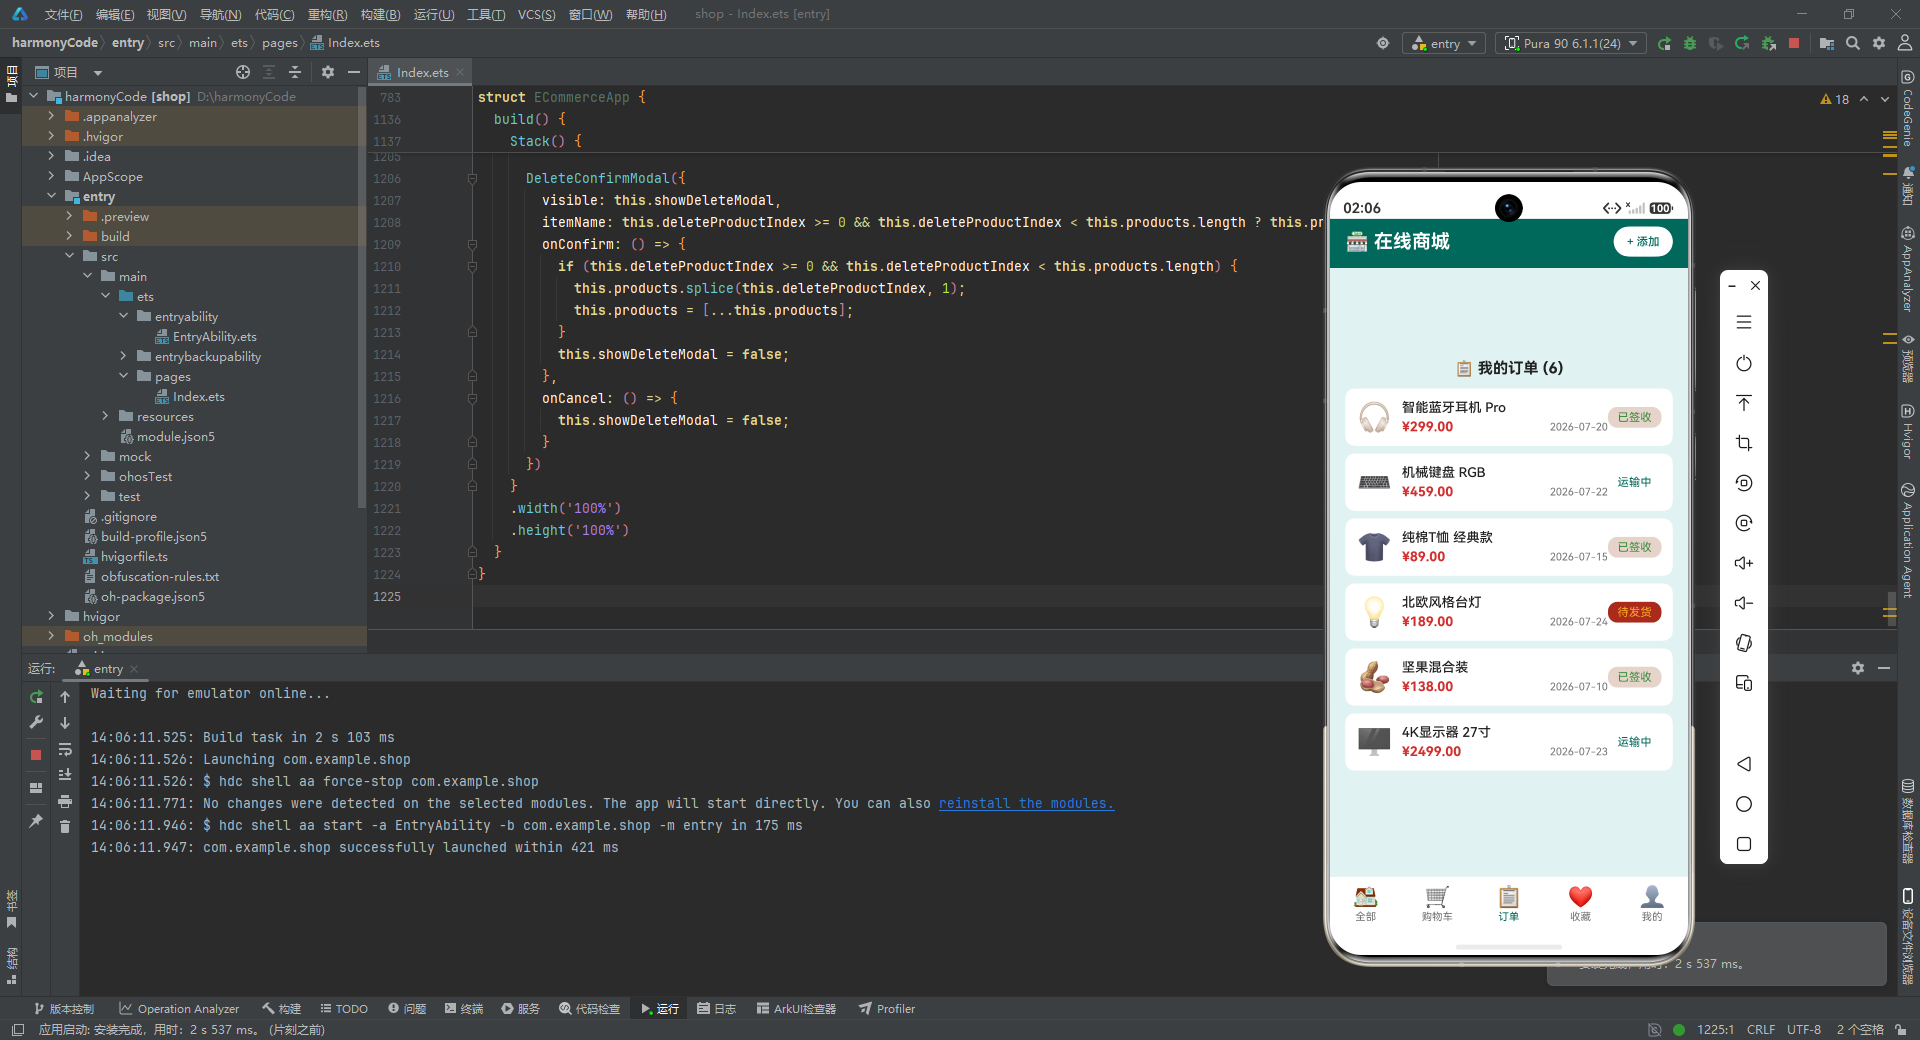Expand the mock folder
The width and height of the screenshot is (1920, 1040).
click(x=87, y=456)
